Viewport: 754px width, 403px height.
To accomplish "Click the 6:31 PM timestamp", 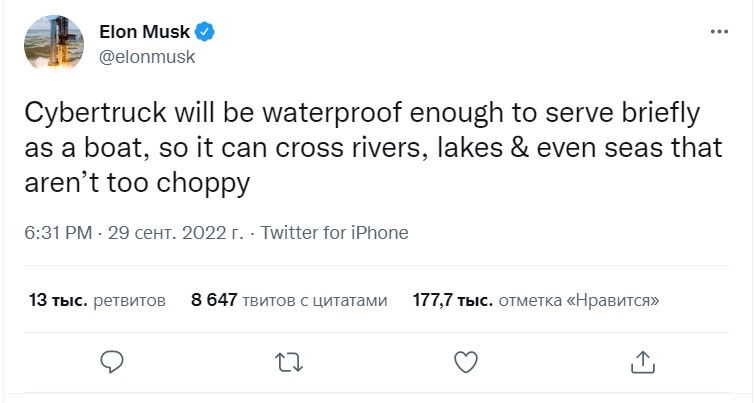I will 56,233.
